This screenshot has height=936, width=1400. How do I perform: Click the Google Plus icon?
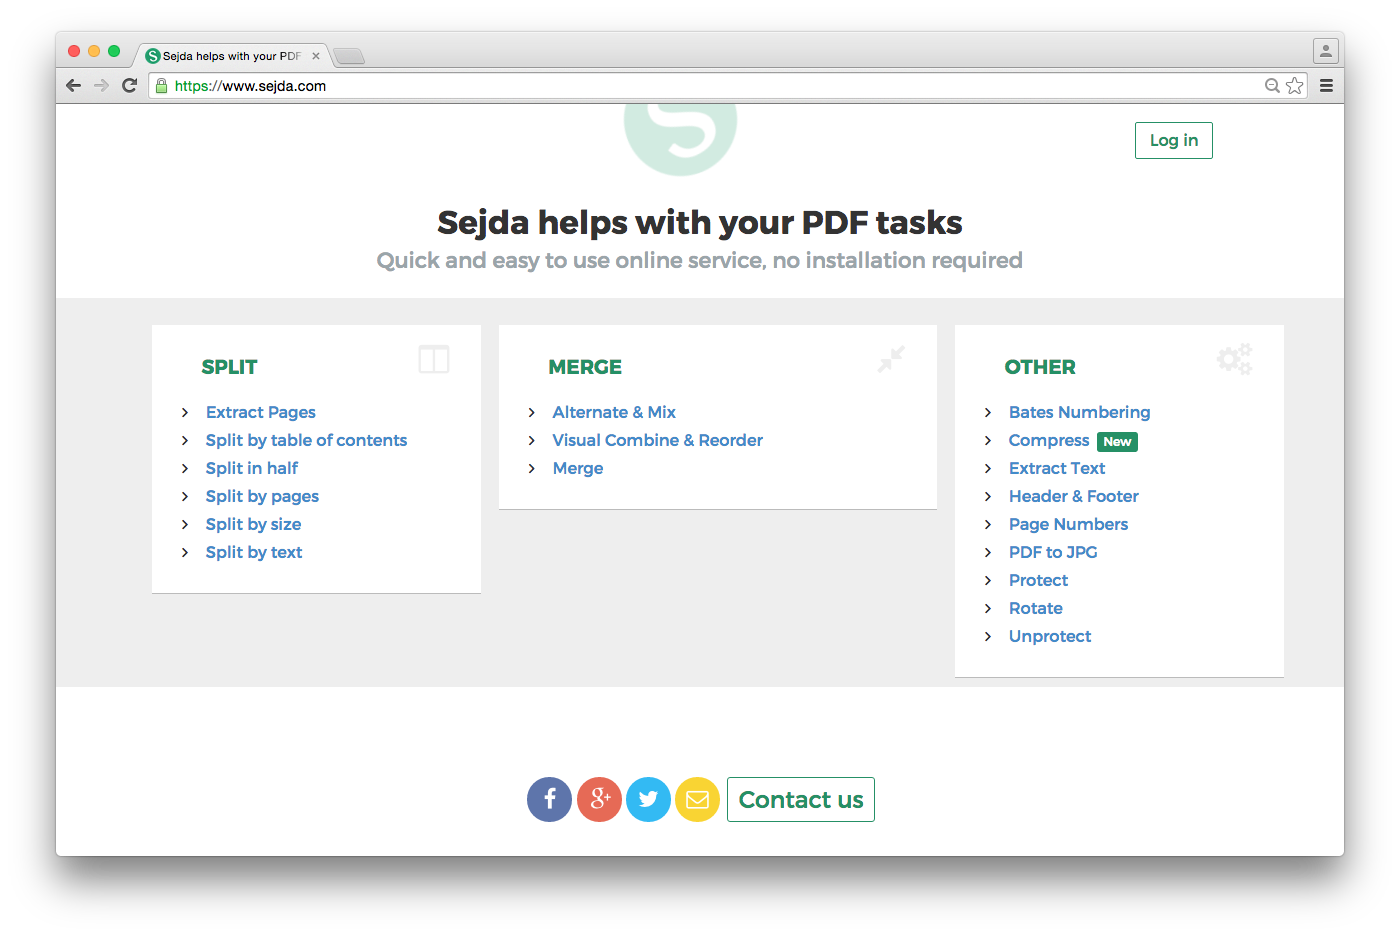[599, 799]
